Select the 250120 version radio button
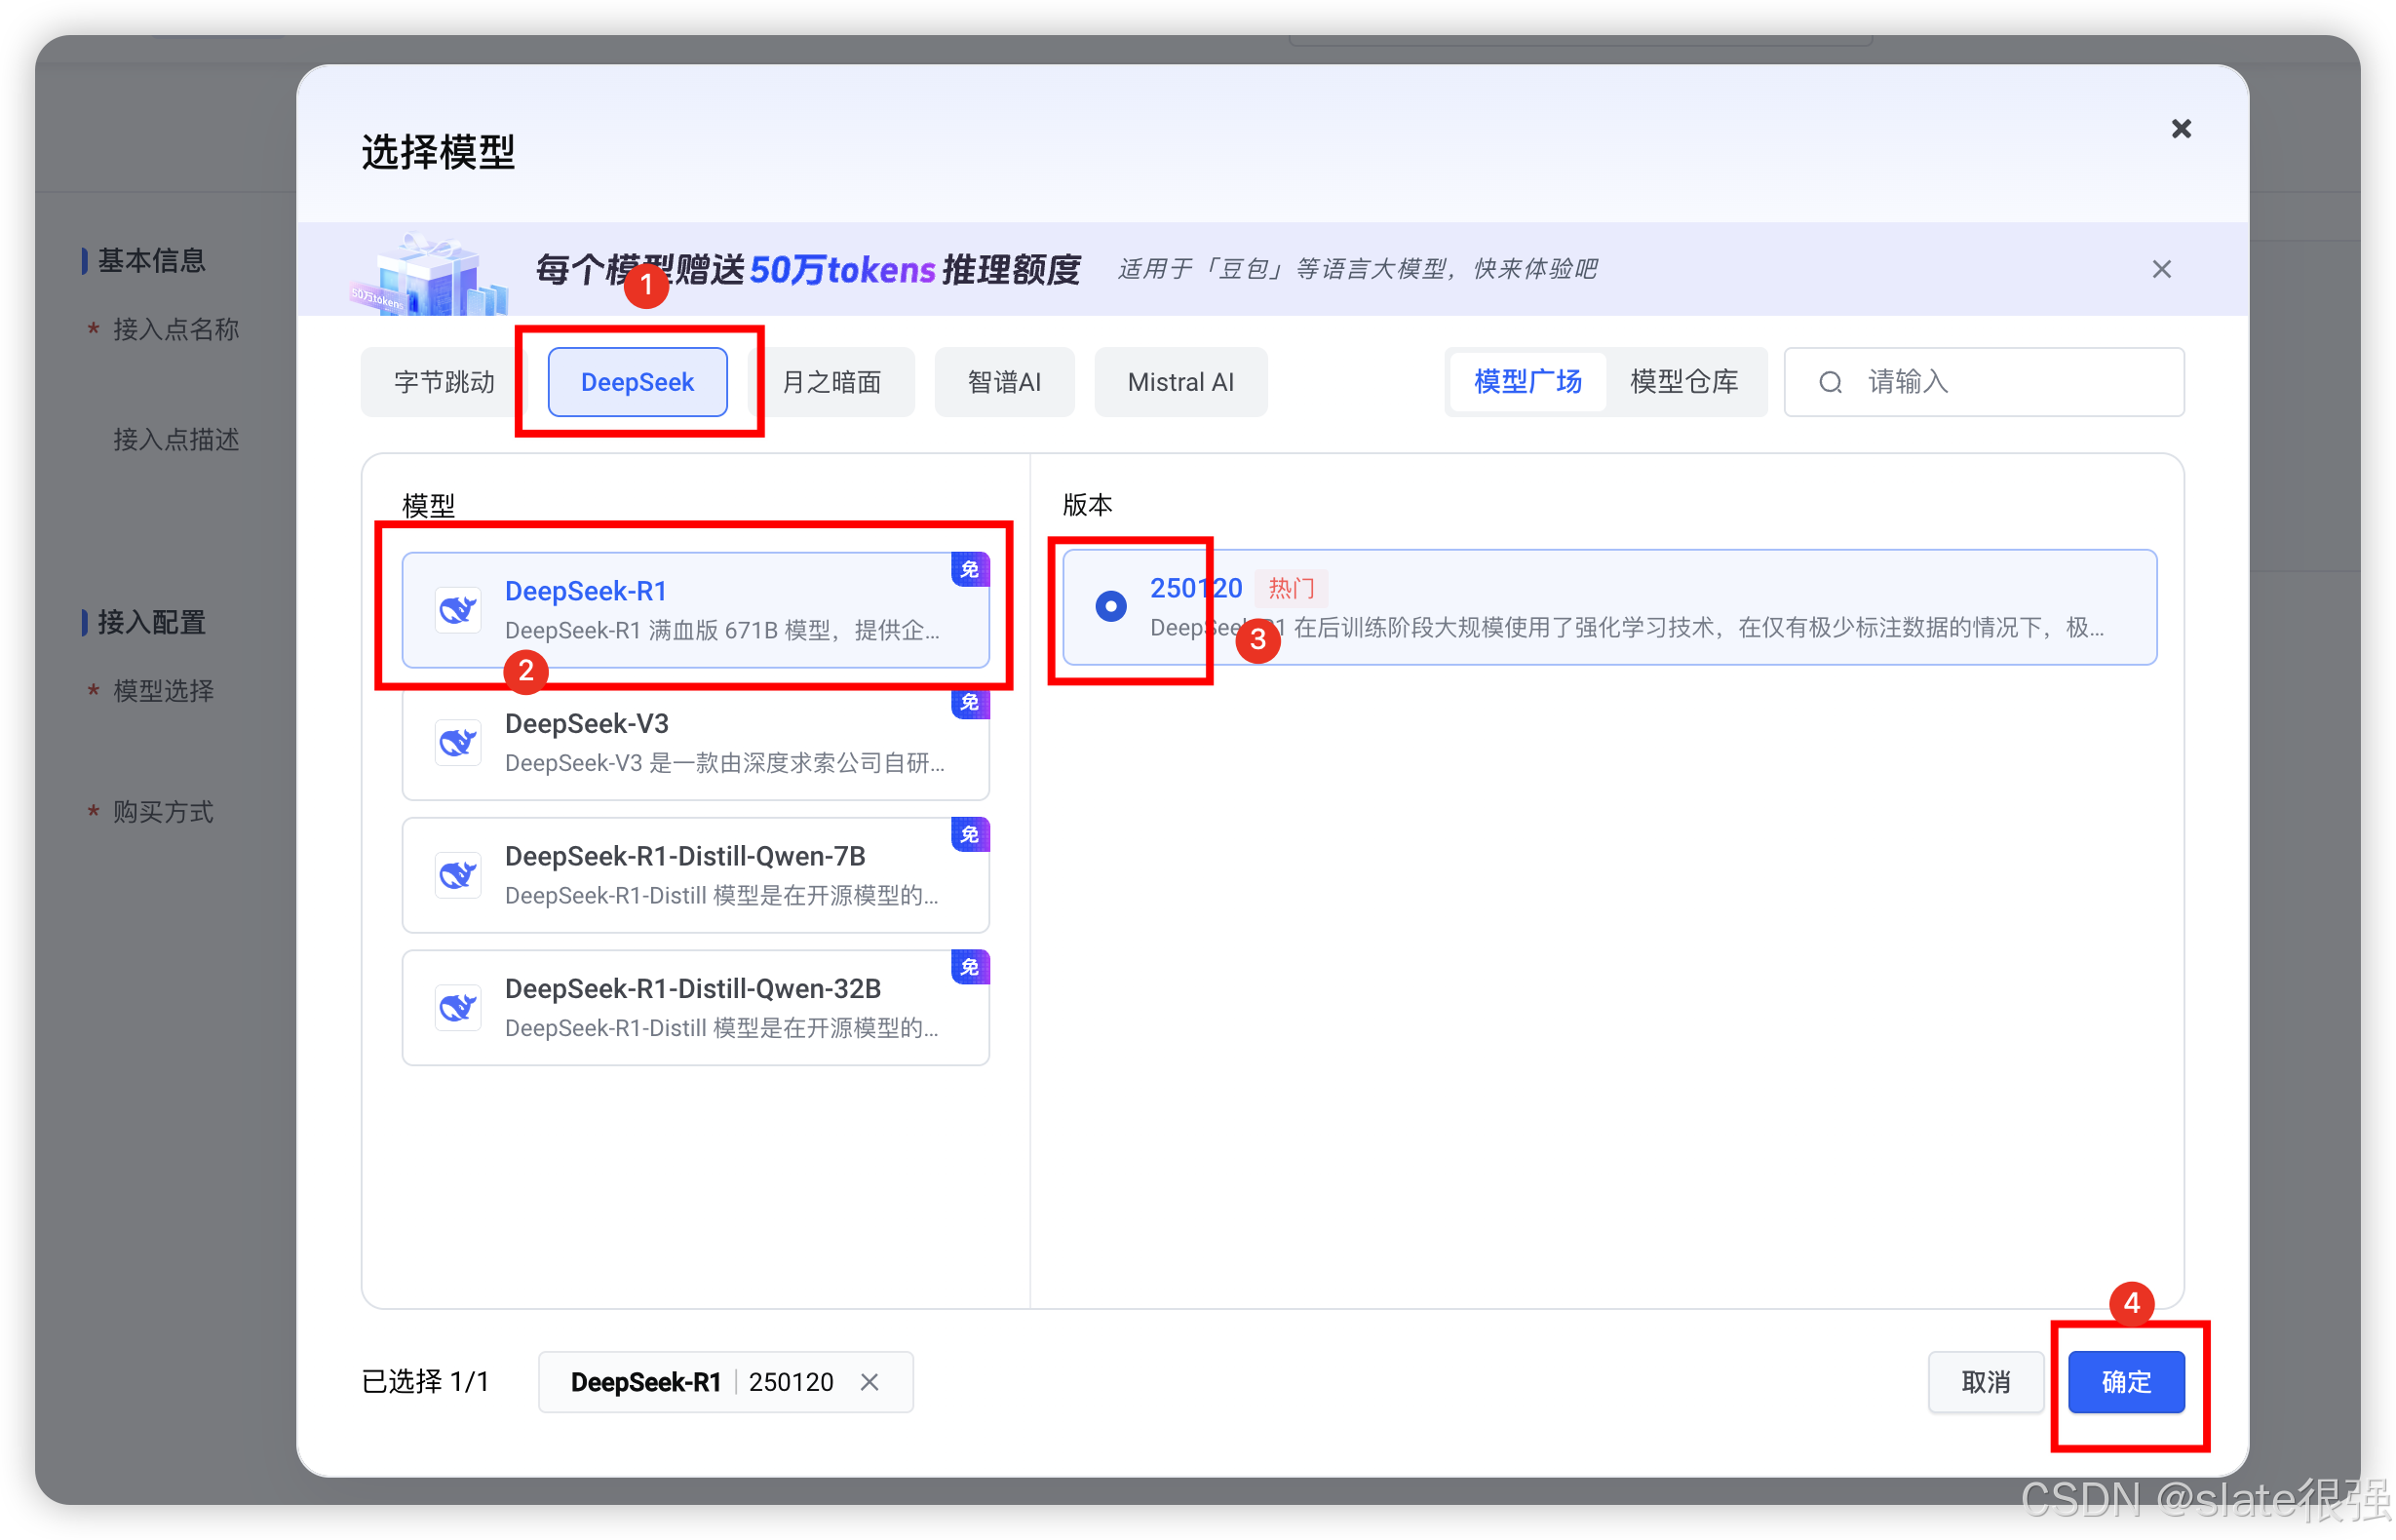Image resolution: width=2396 pixels, height=1540 pixels. coord(1110,606)
